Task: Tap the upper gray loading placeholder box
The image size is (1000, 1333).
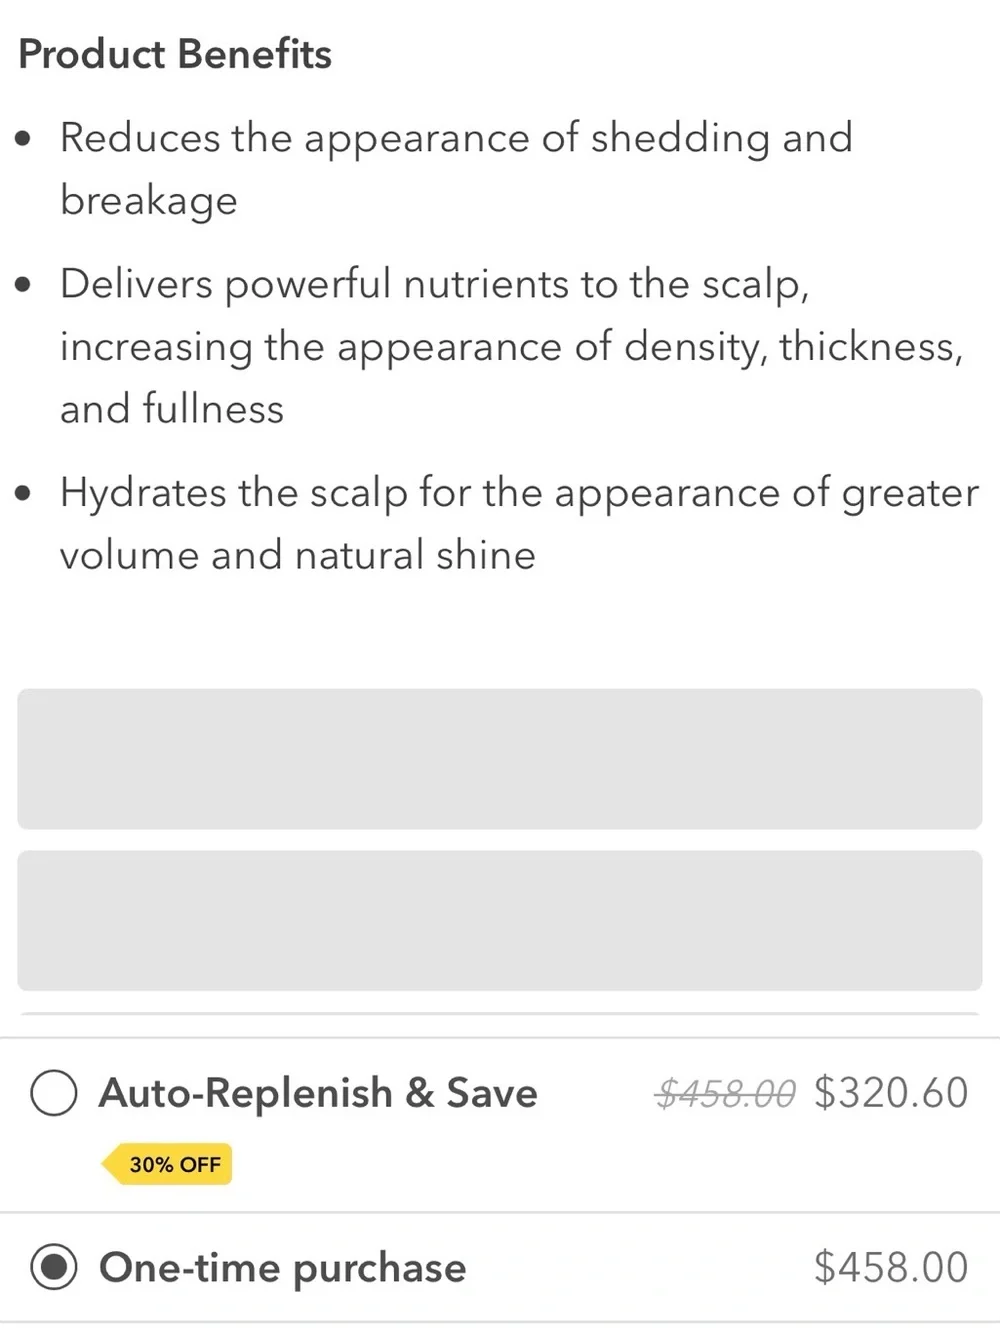Action: point(500,759)
